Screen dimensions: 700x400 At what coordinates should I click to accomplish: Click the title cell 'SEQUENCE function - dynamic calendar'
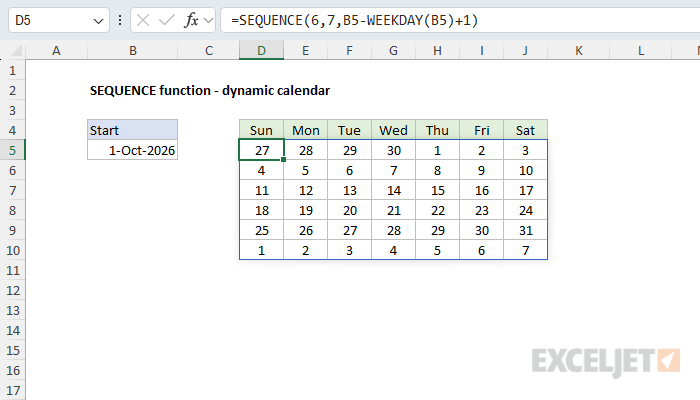210,91
